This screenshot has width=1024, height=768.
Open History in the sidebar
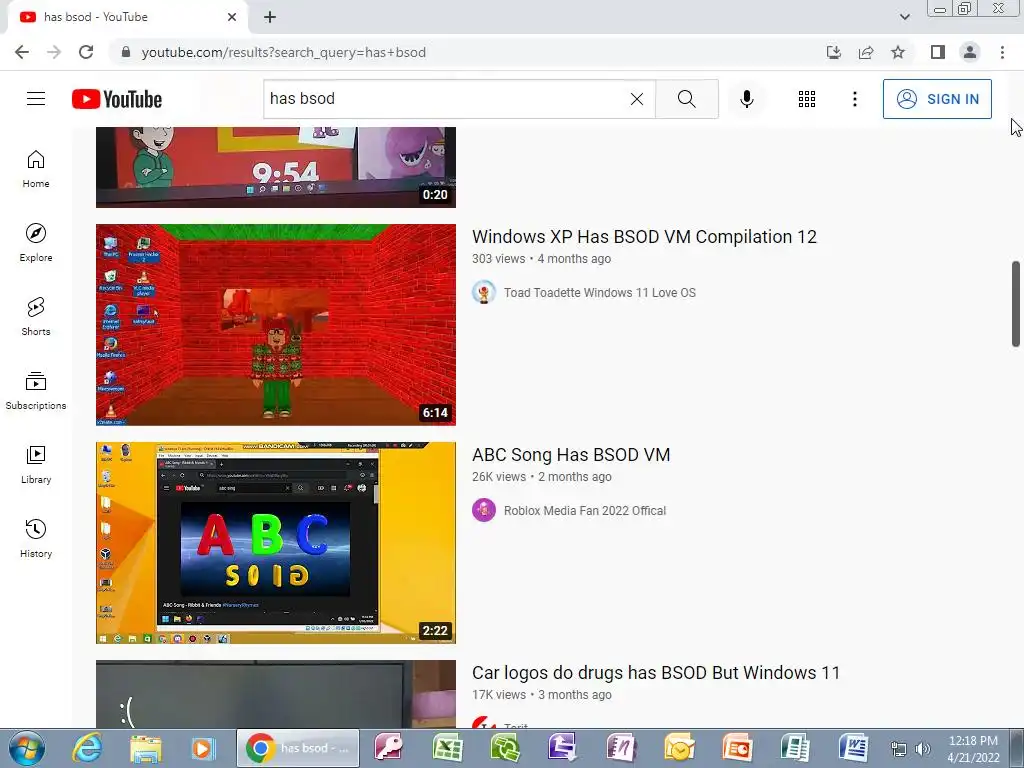36,538
